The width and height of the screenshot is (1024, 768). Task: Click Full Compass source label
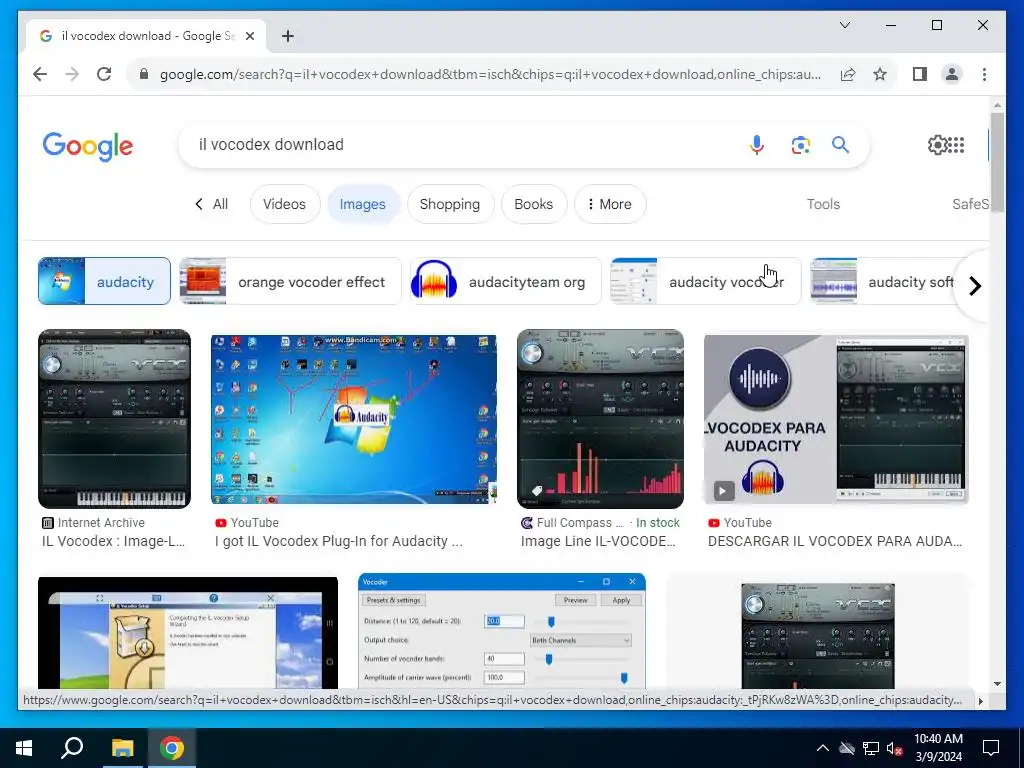click(574, 522)
